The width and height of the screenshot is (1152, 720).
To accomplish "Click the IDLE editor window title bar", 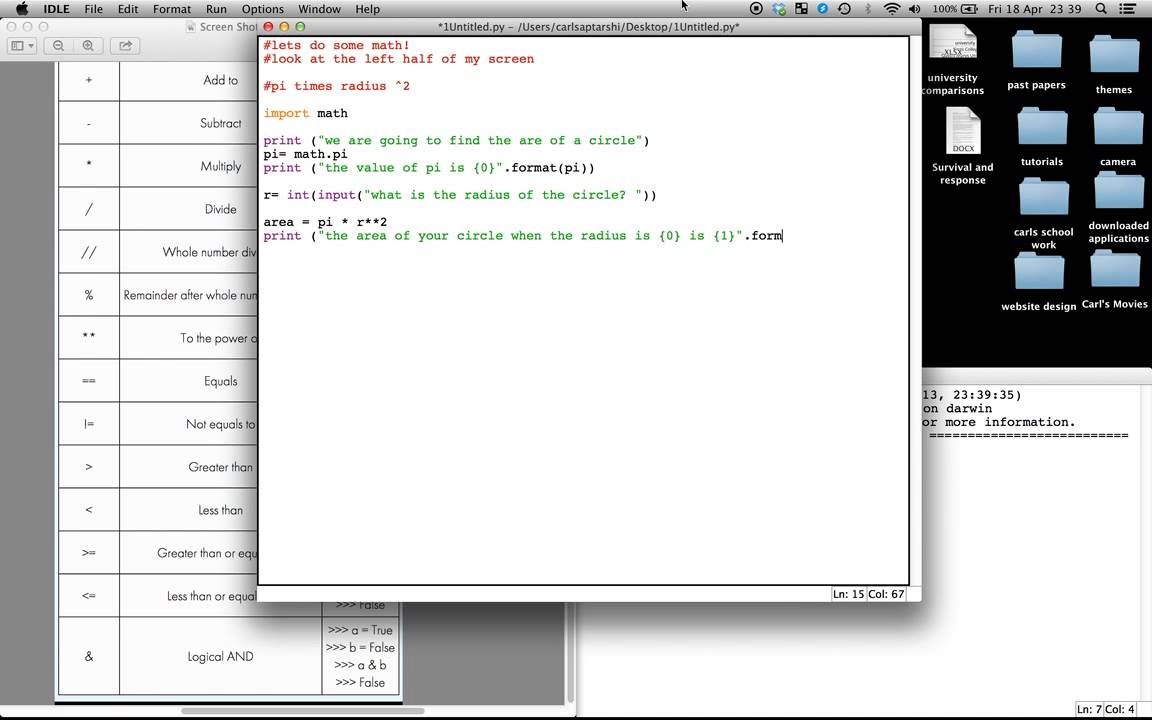I will (x=588, y=26).
